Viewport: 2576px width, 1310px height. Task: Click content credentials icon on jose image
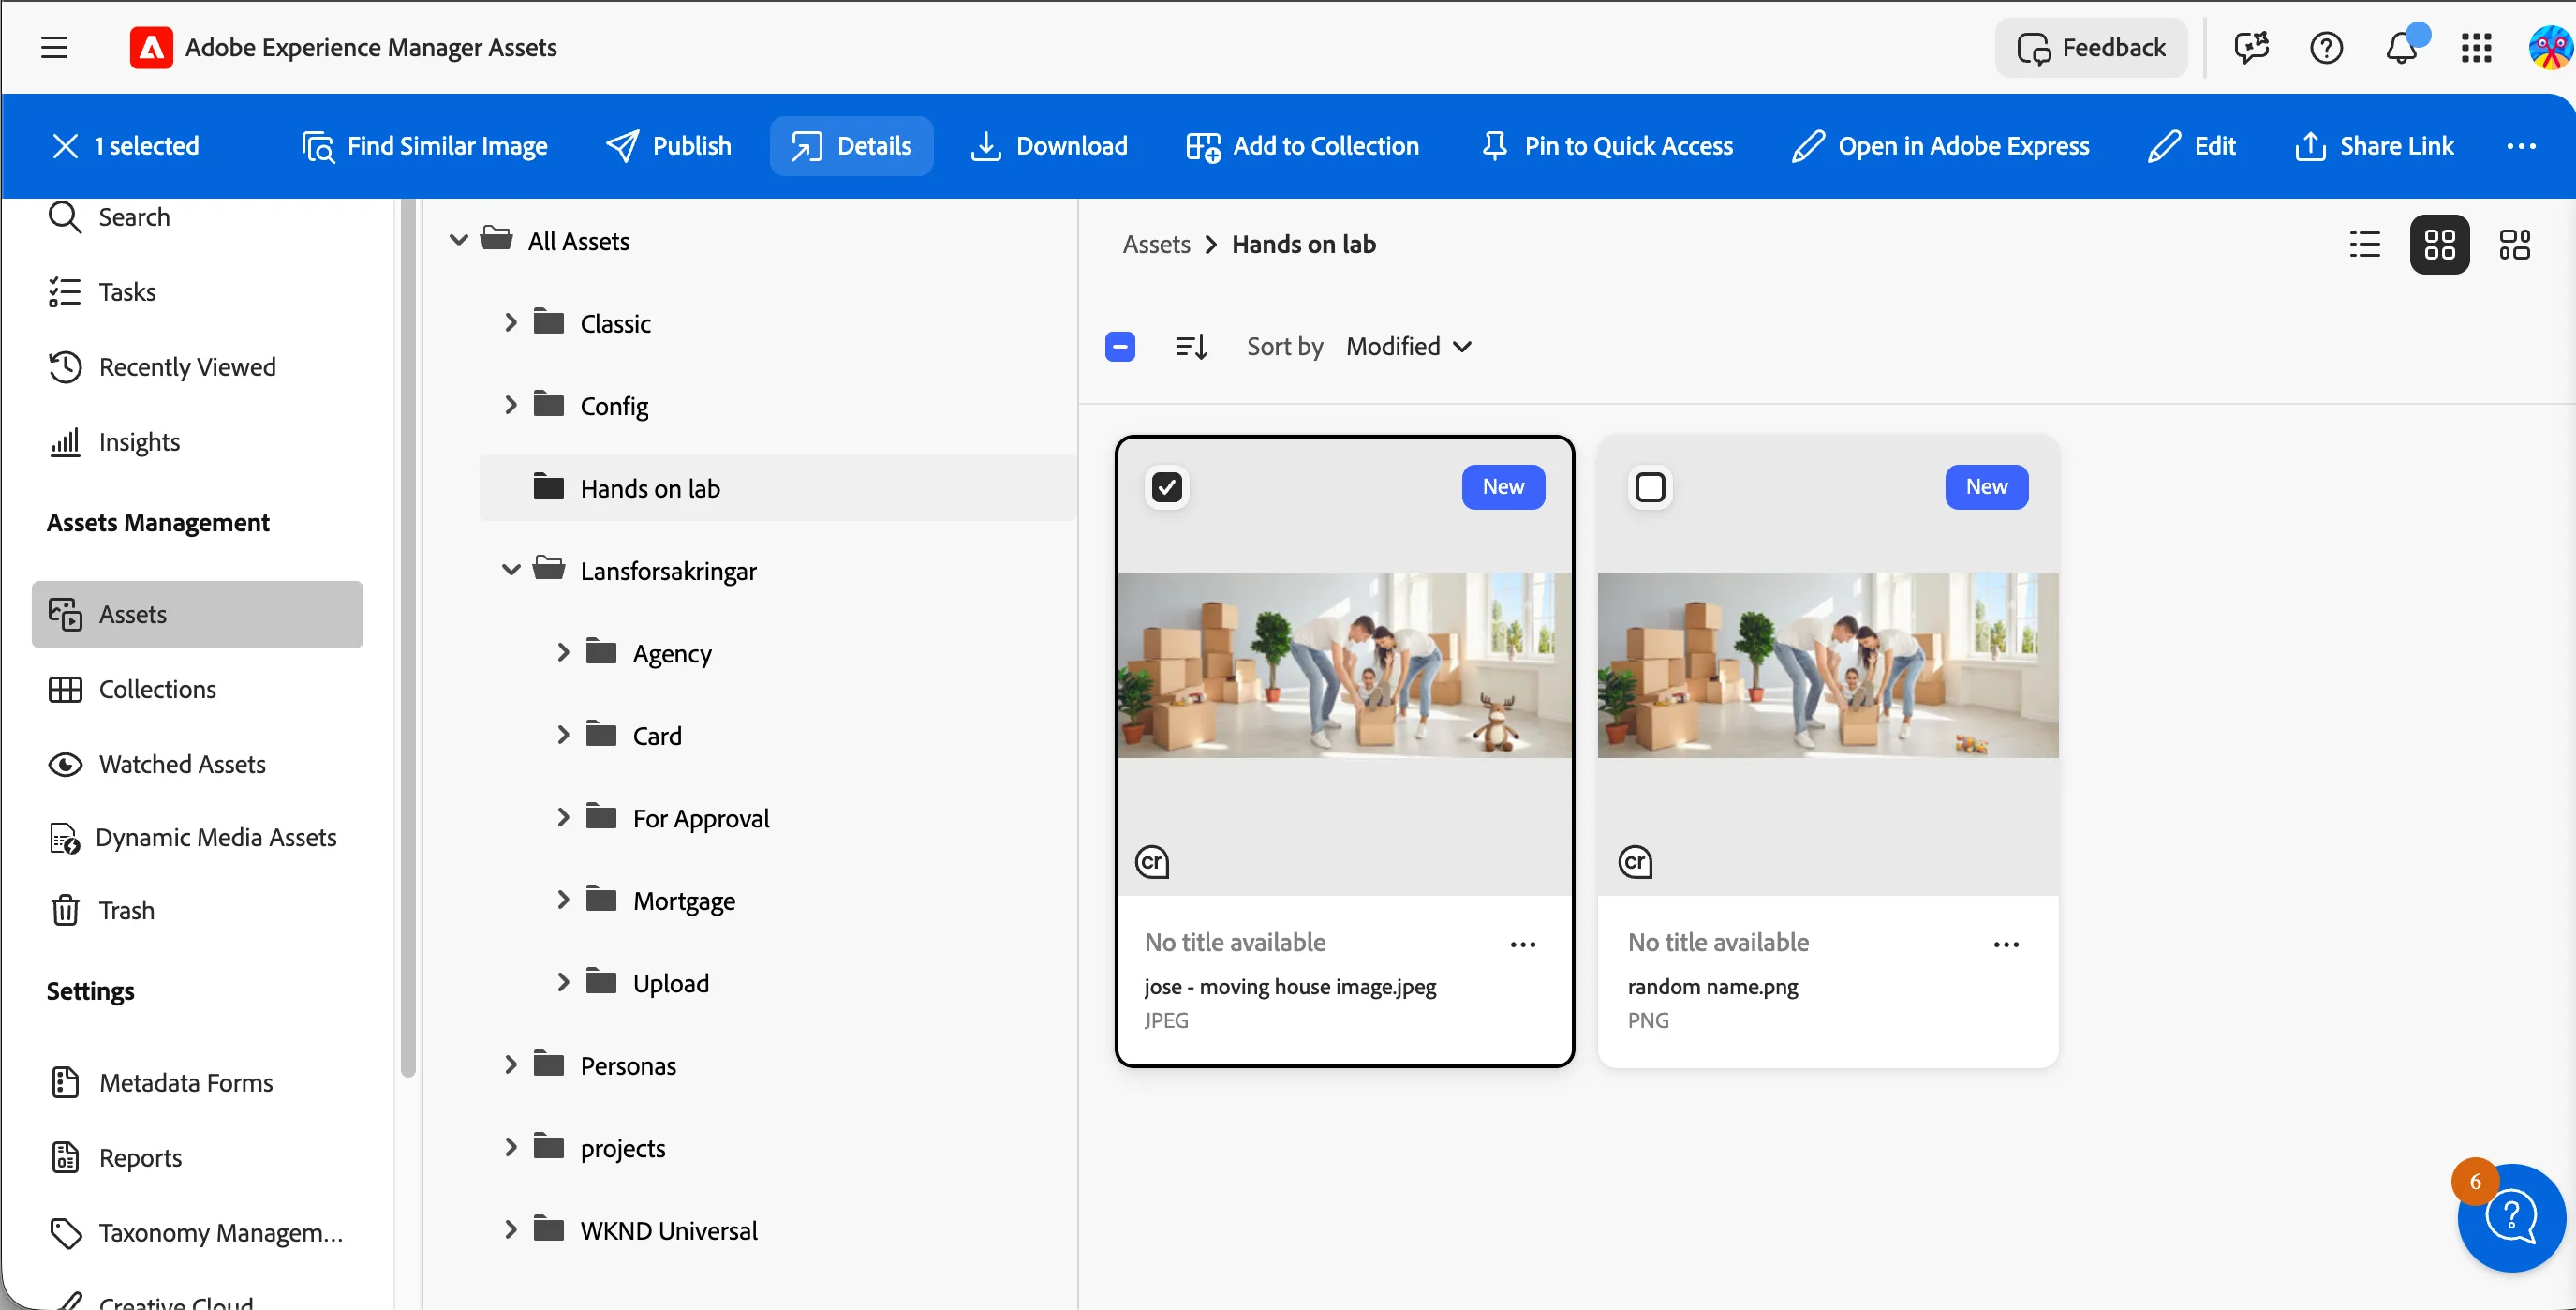(x=1152, y=861)
